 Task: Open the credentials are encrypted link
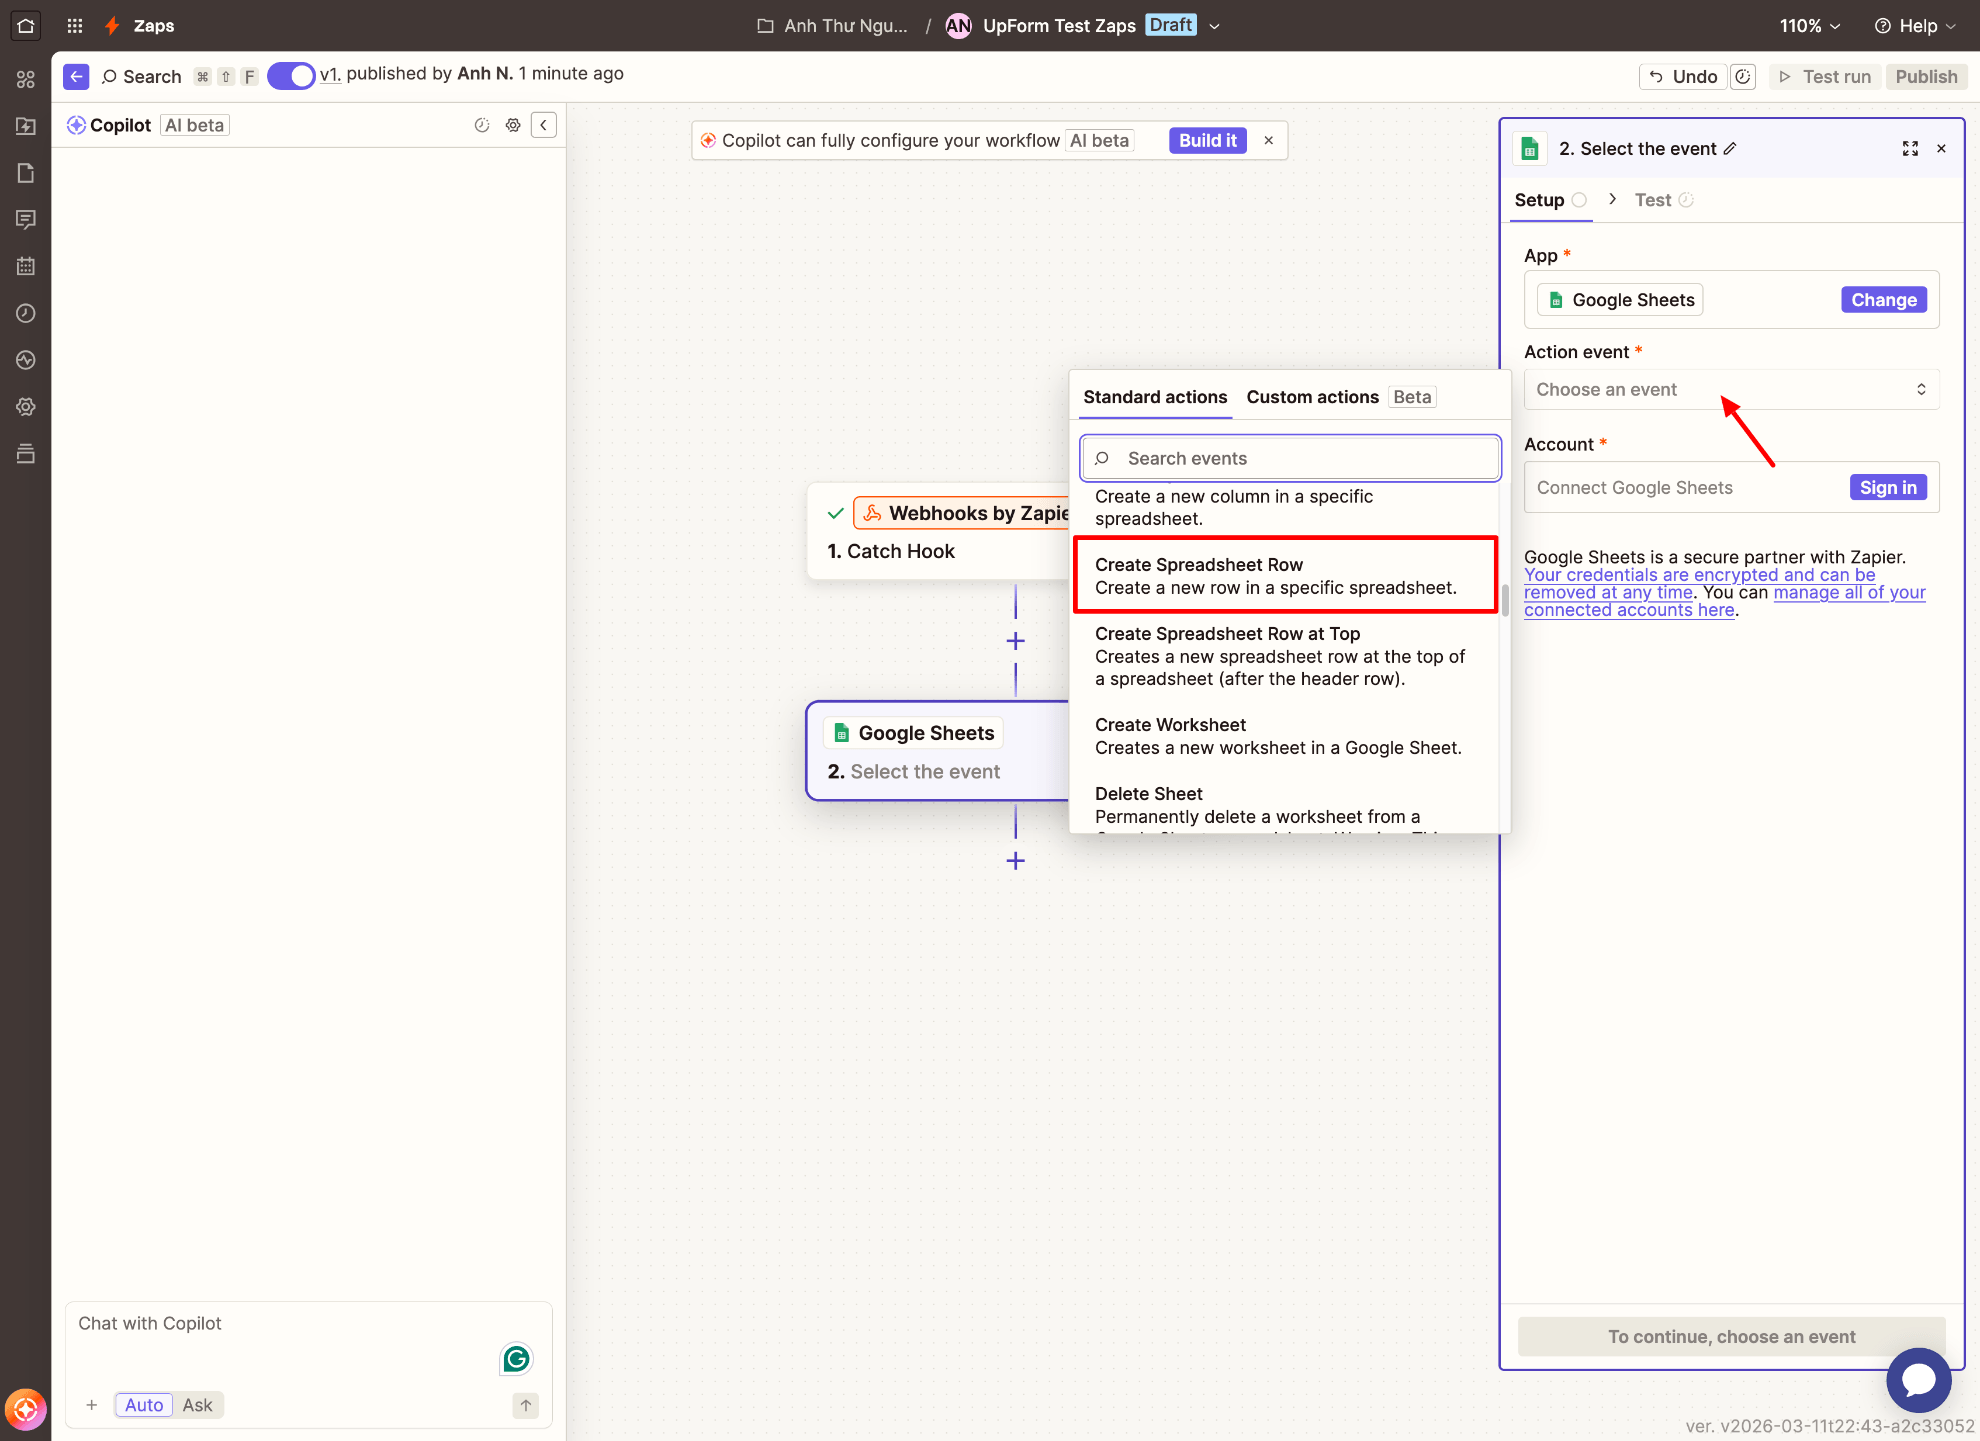[x=1700, y=584]
